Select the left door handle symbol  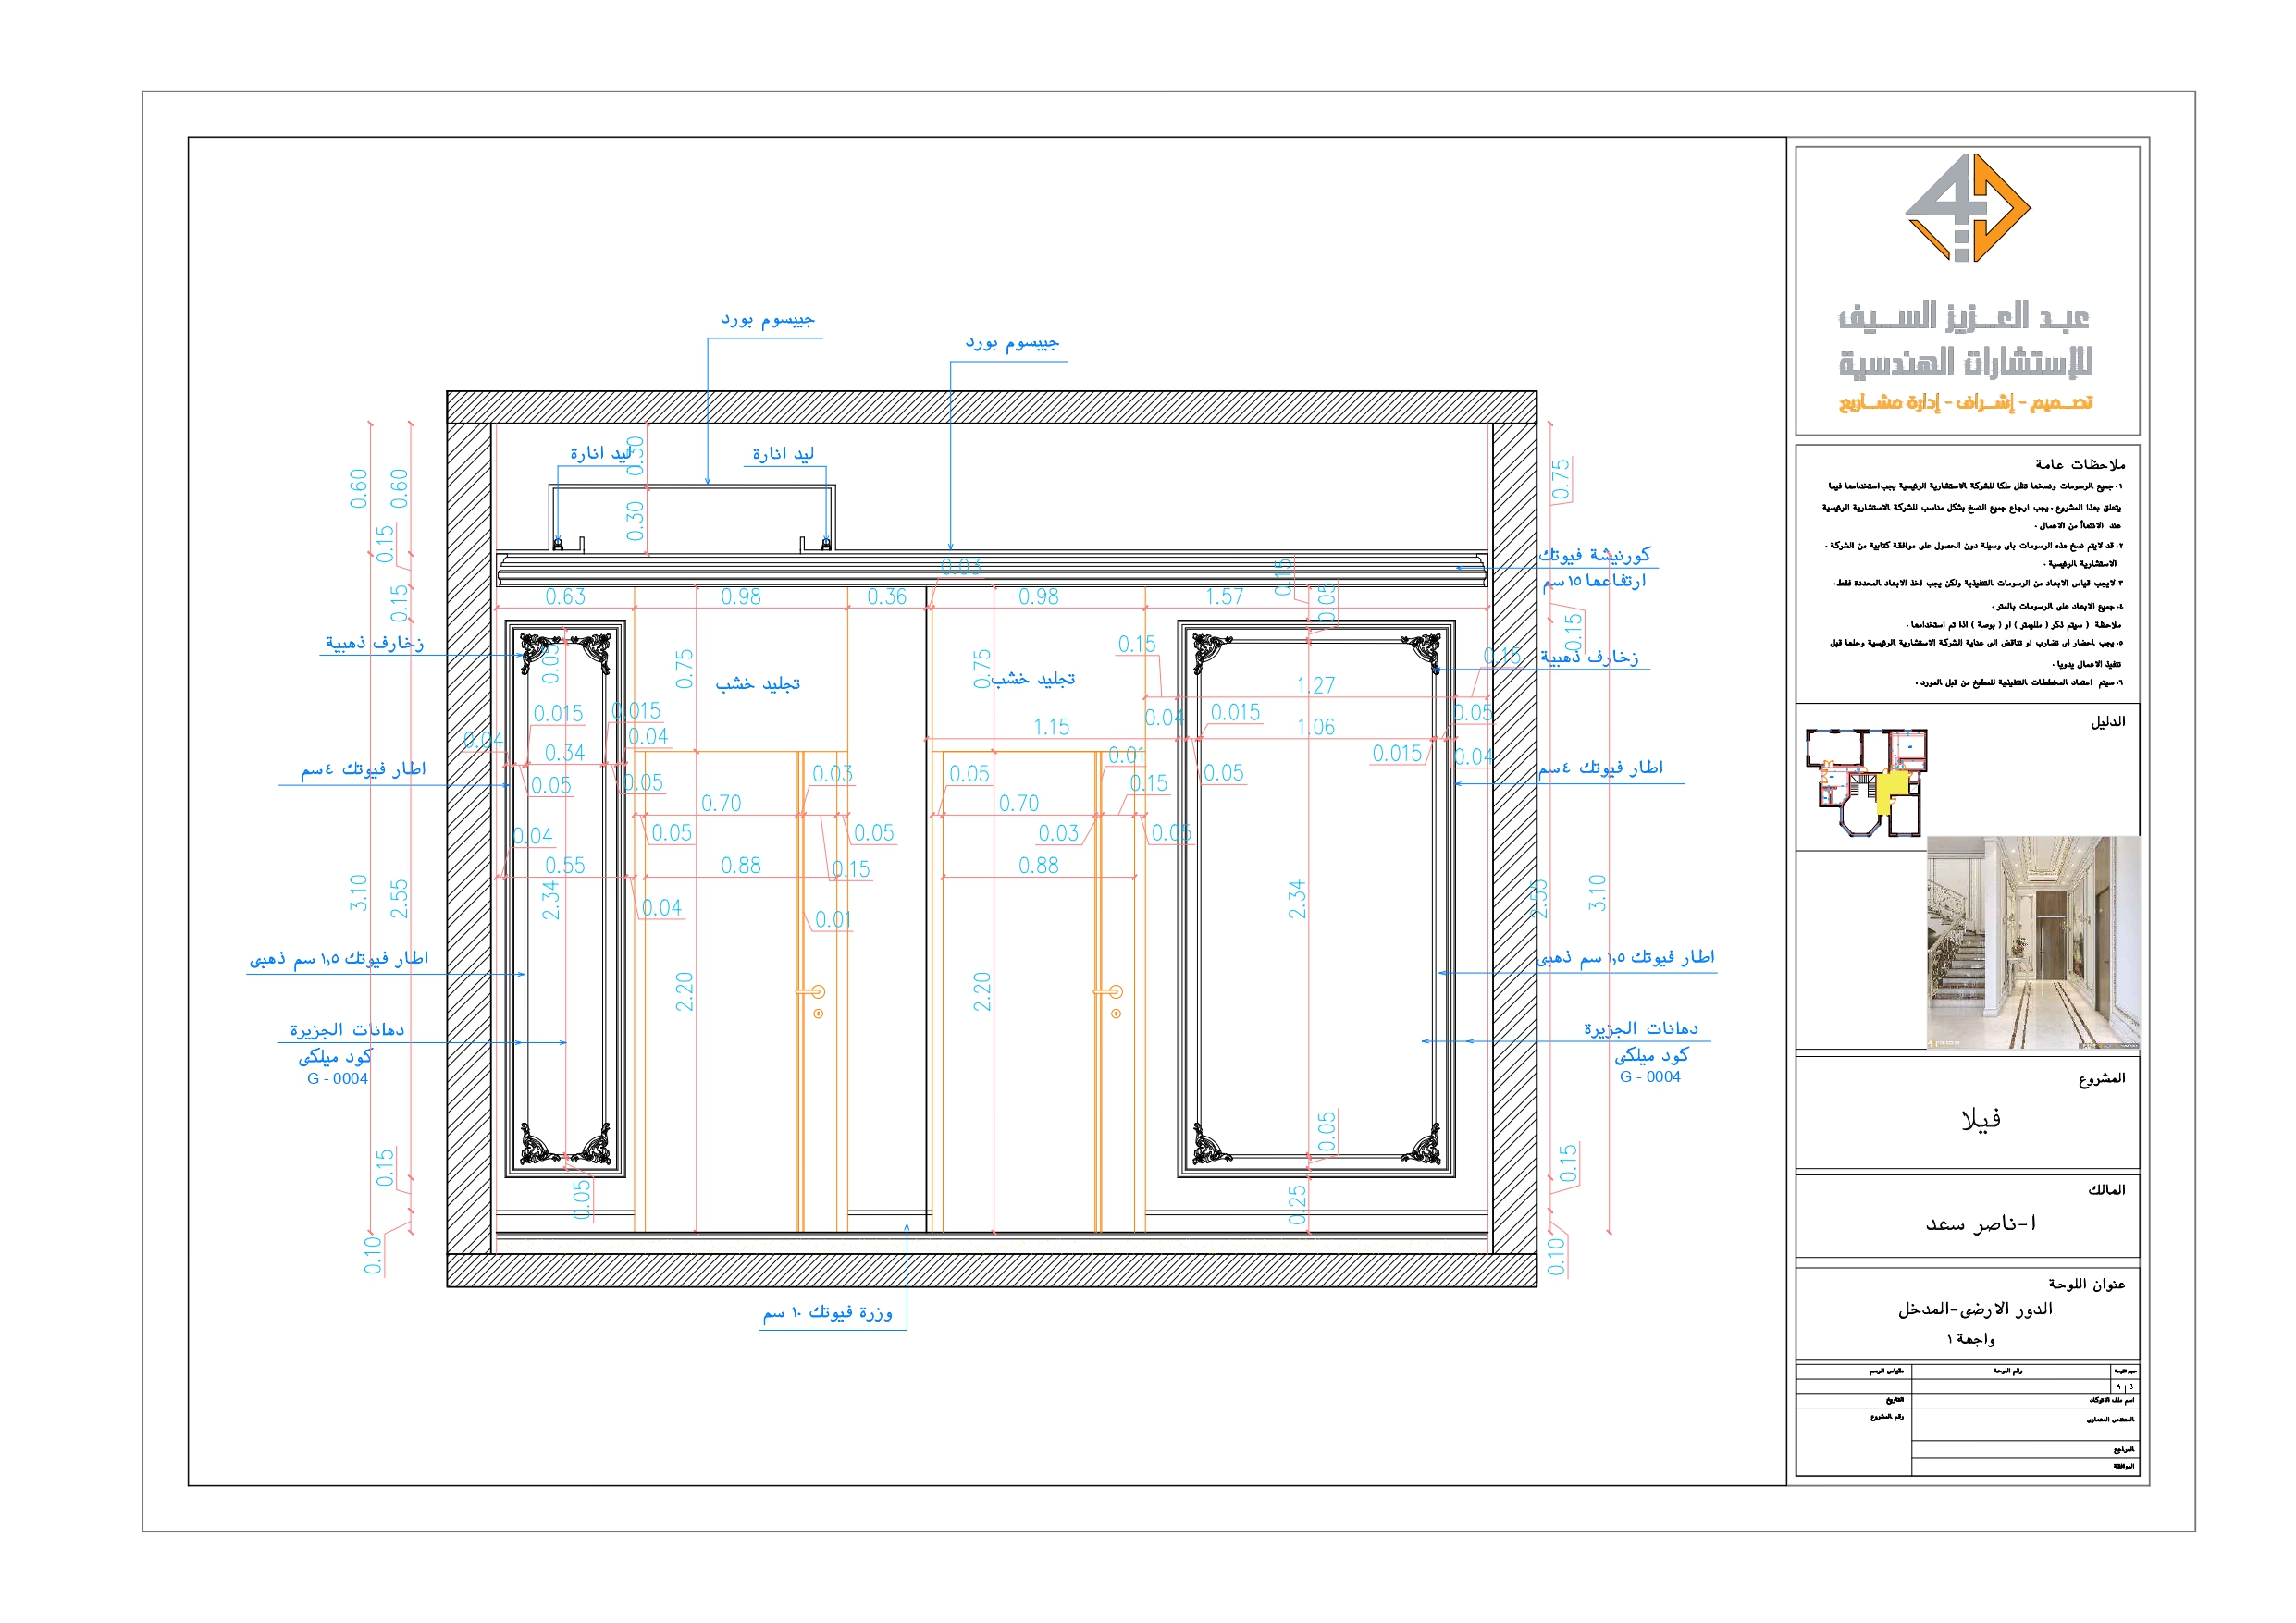coord(820,992)
